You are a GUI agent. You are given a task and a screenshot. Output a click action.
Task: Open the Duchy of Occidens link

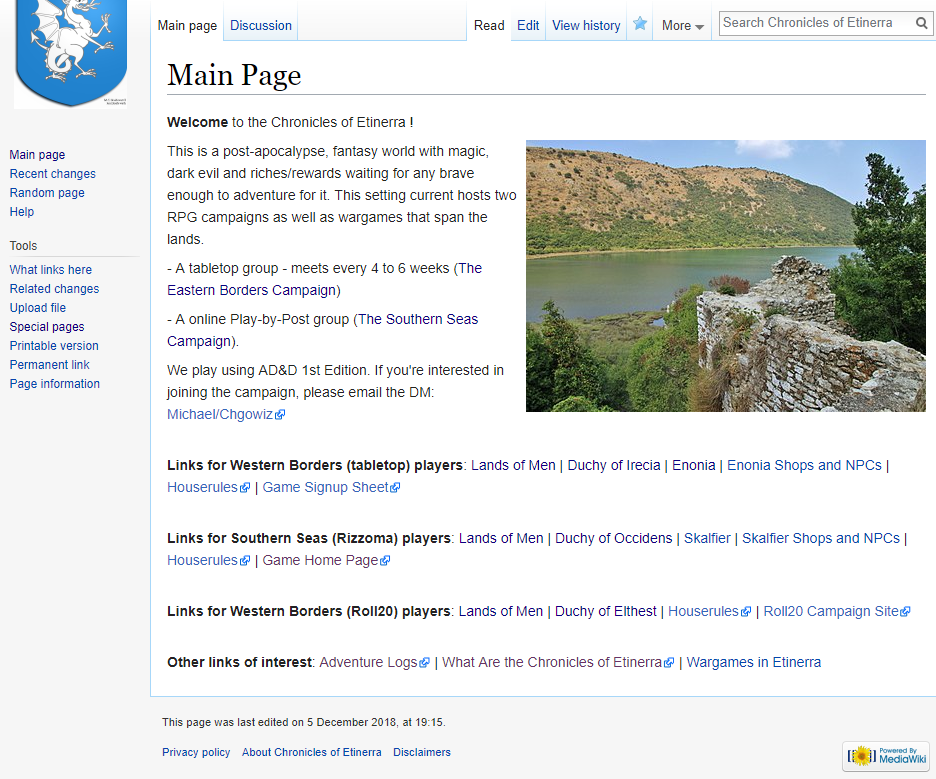(x=614, y=538)
